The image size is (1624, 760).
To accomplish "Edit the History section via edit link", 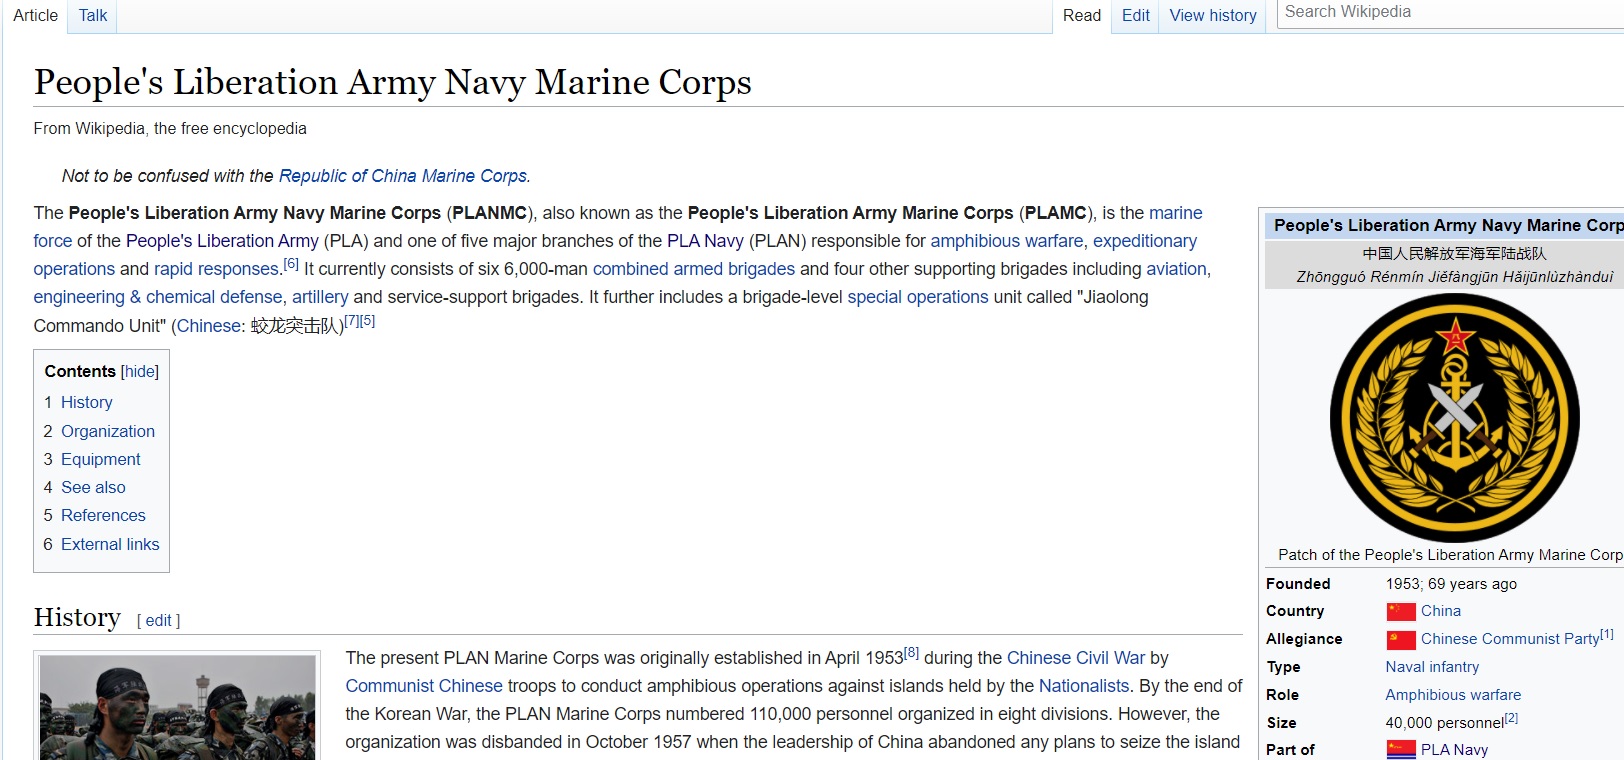I will tap(158, 620).
